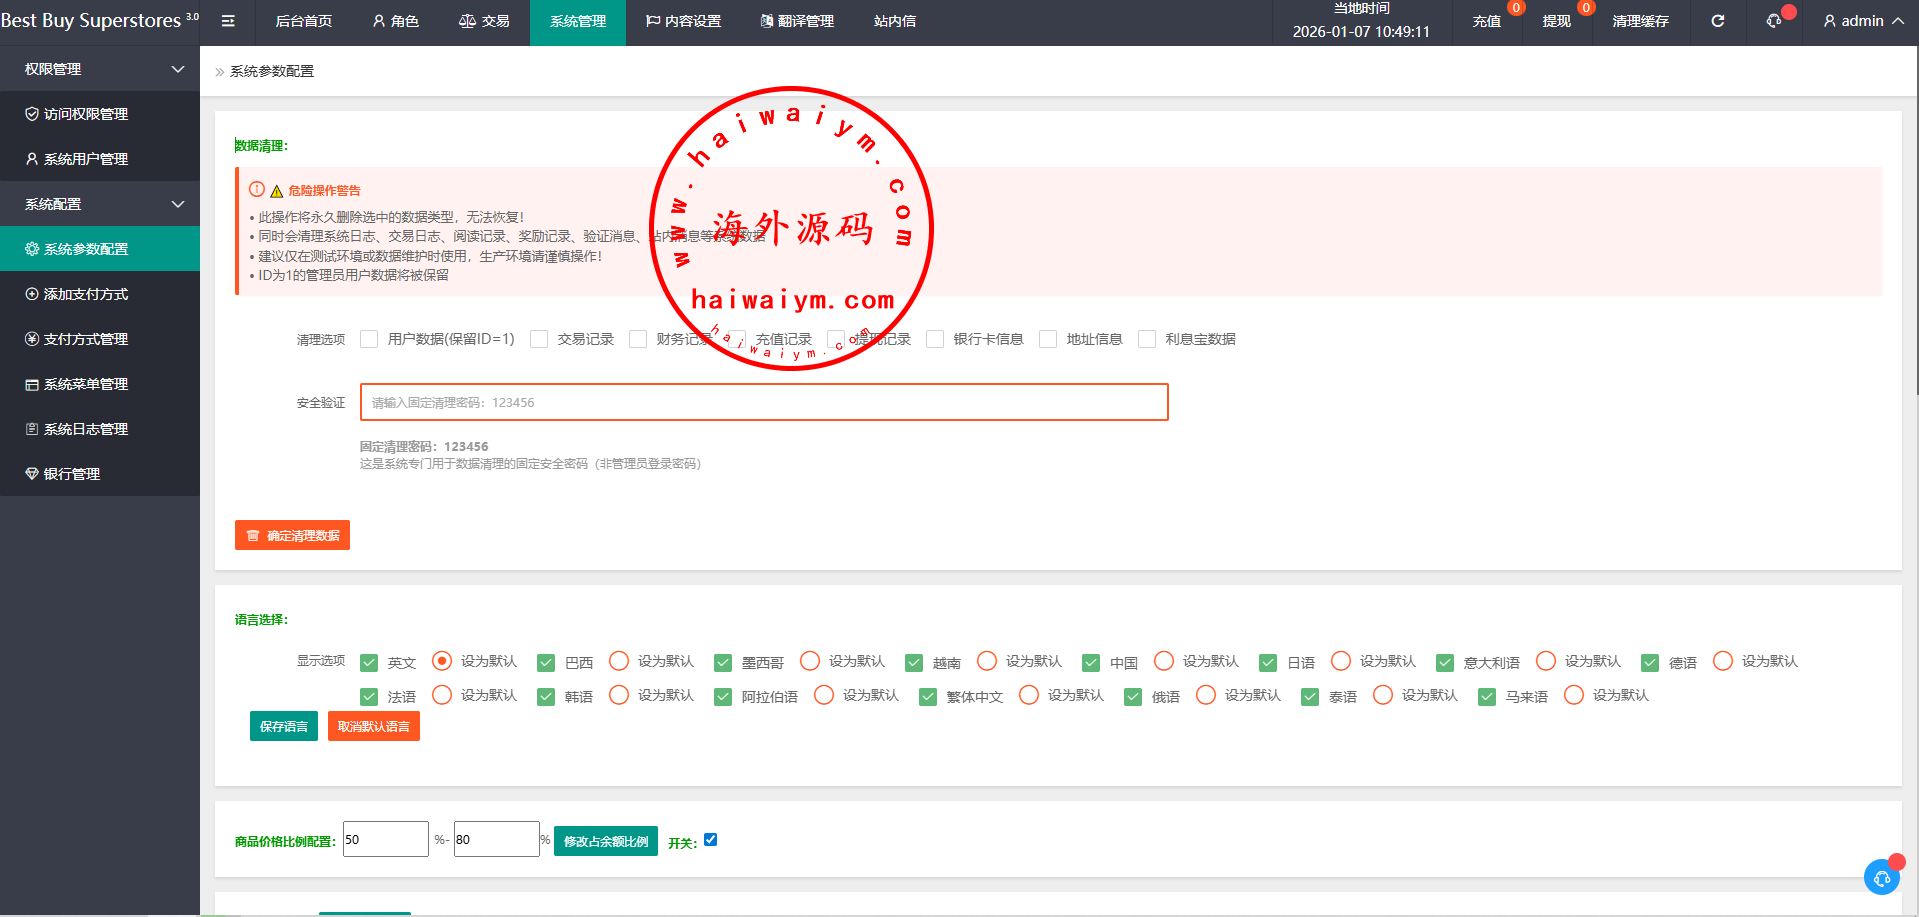Image resolution: width=1919 pixels, height=917 pixels.
Task: Open the customer service headset icon in header
Action: tap(1774, 21)
